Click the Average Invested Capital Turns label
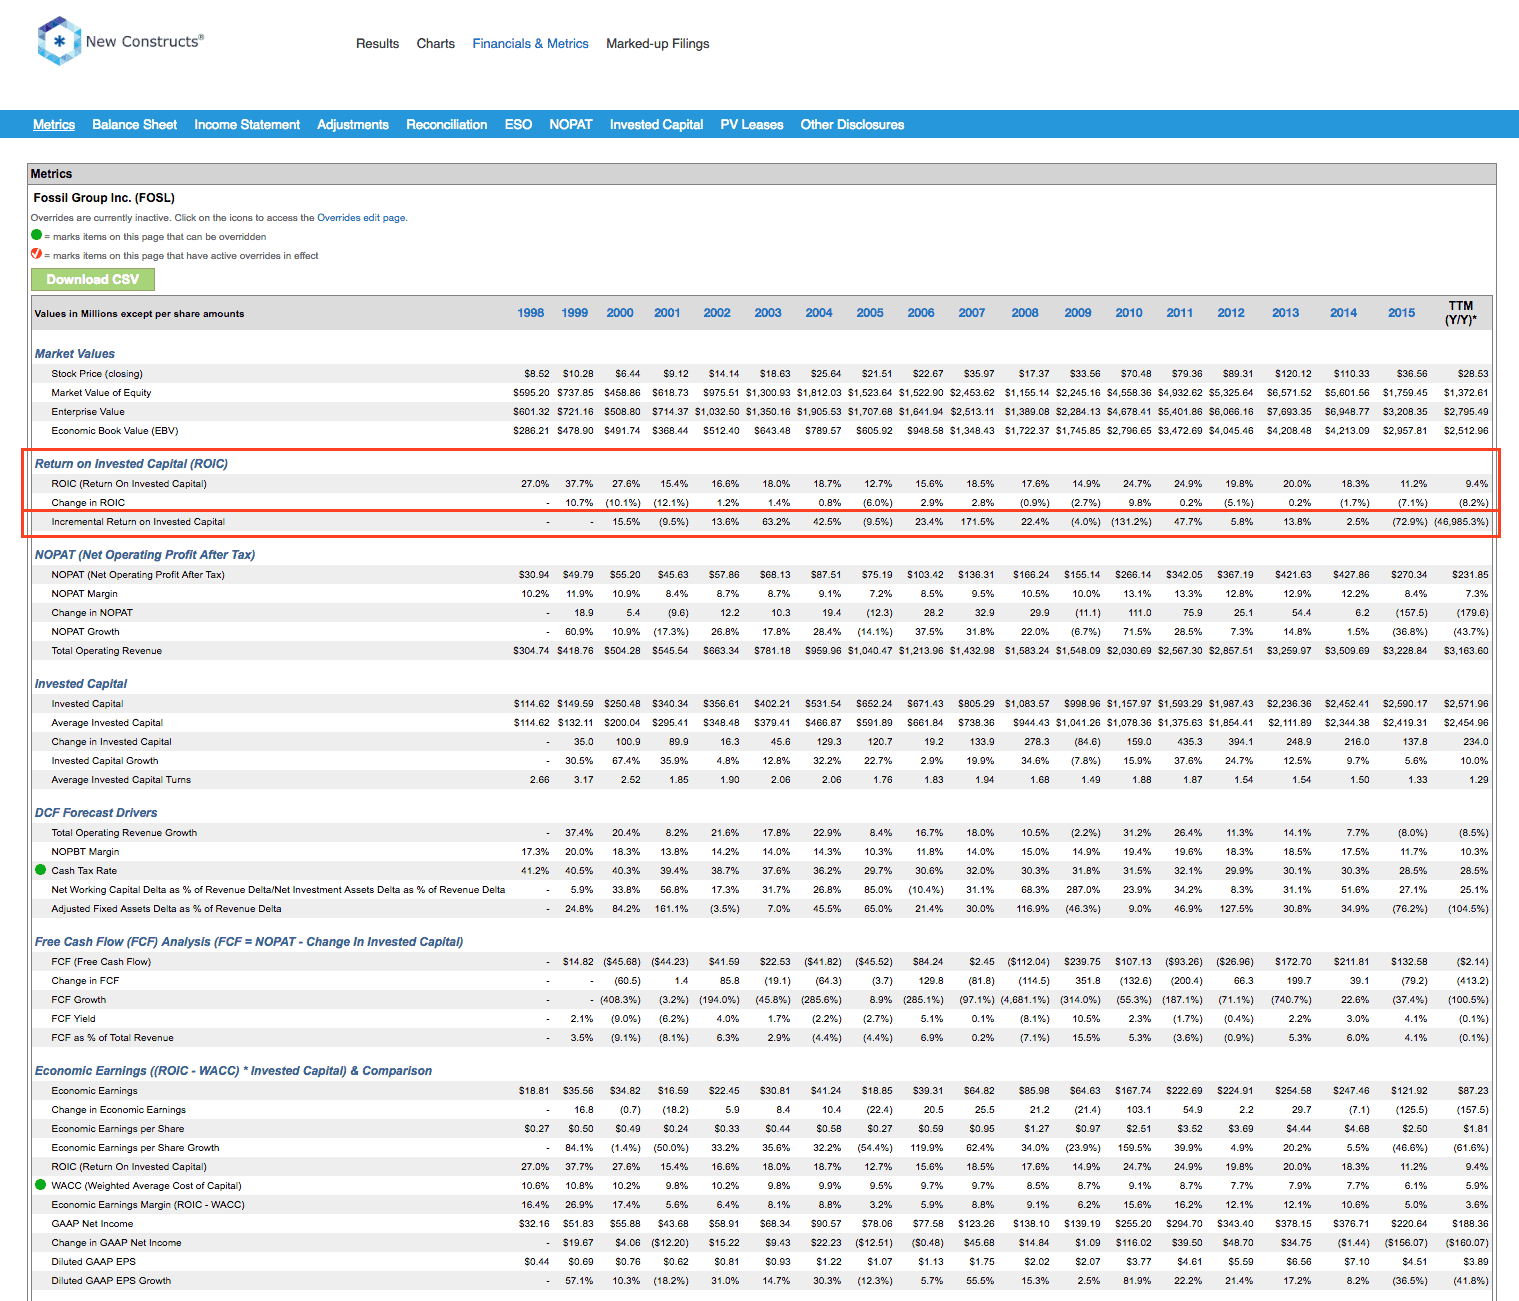 coord(121,780)
